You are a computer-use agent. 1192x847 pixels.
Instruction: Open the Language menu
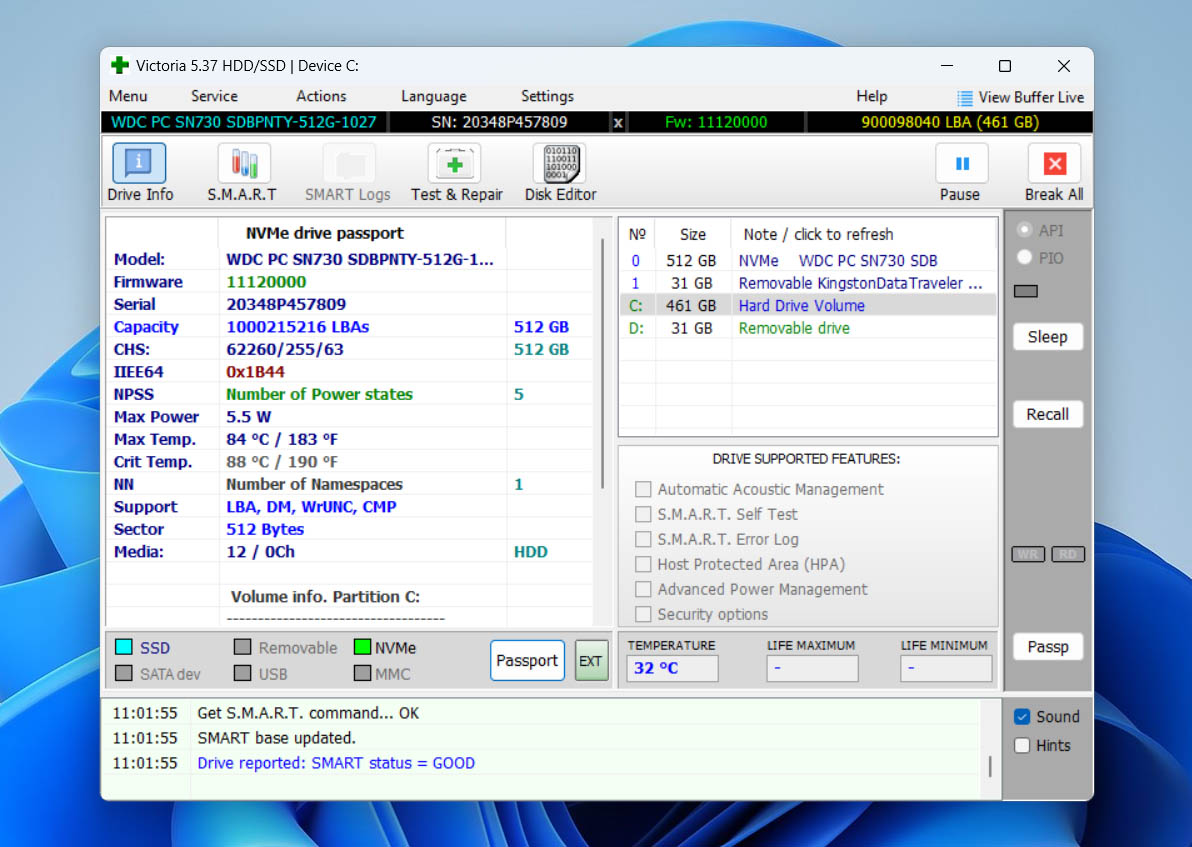coord(433,97)
